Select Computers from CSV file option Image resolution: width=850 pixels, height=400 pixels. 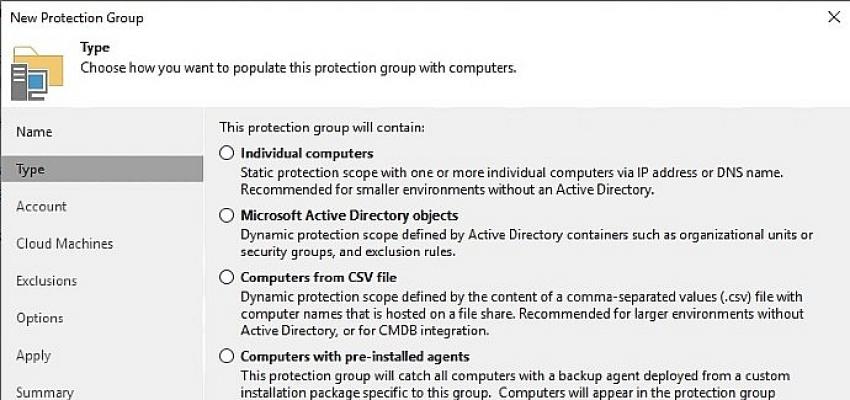tap(226, 277)
